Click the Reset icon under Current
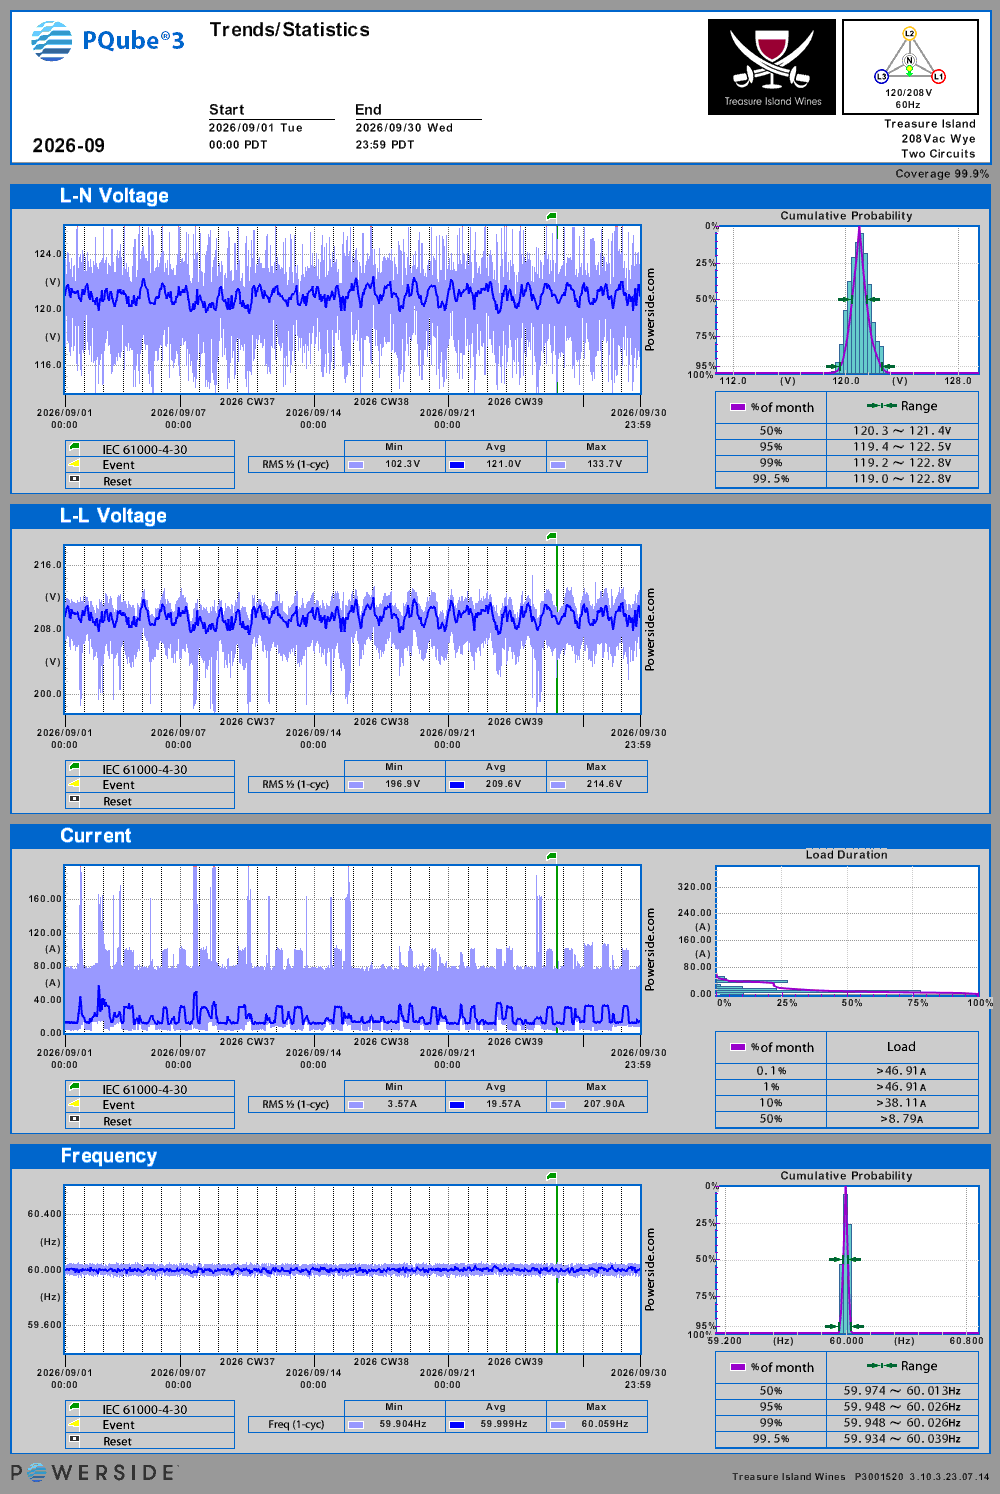This screenshot has width=1000, height=1494. pyautogui.click(x=74, y=1120)
